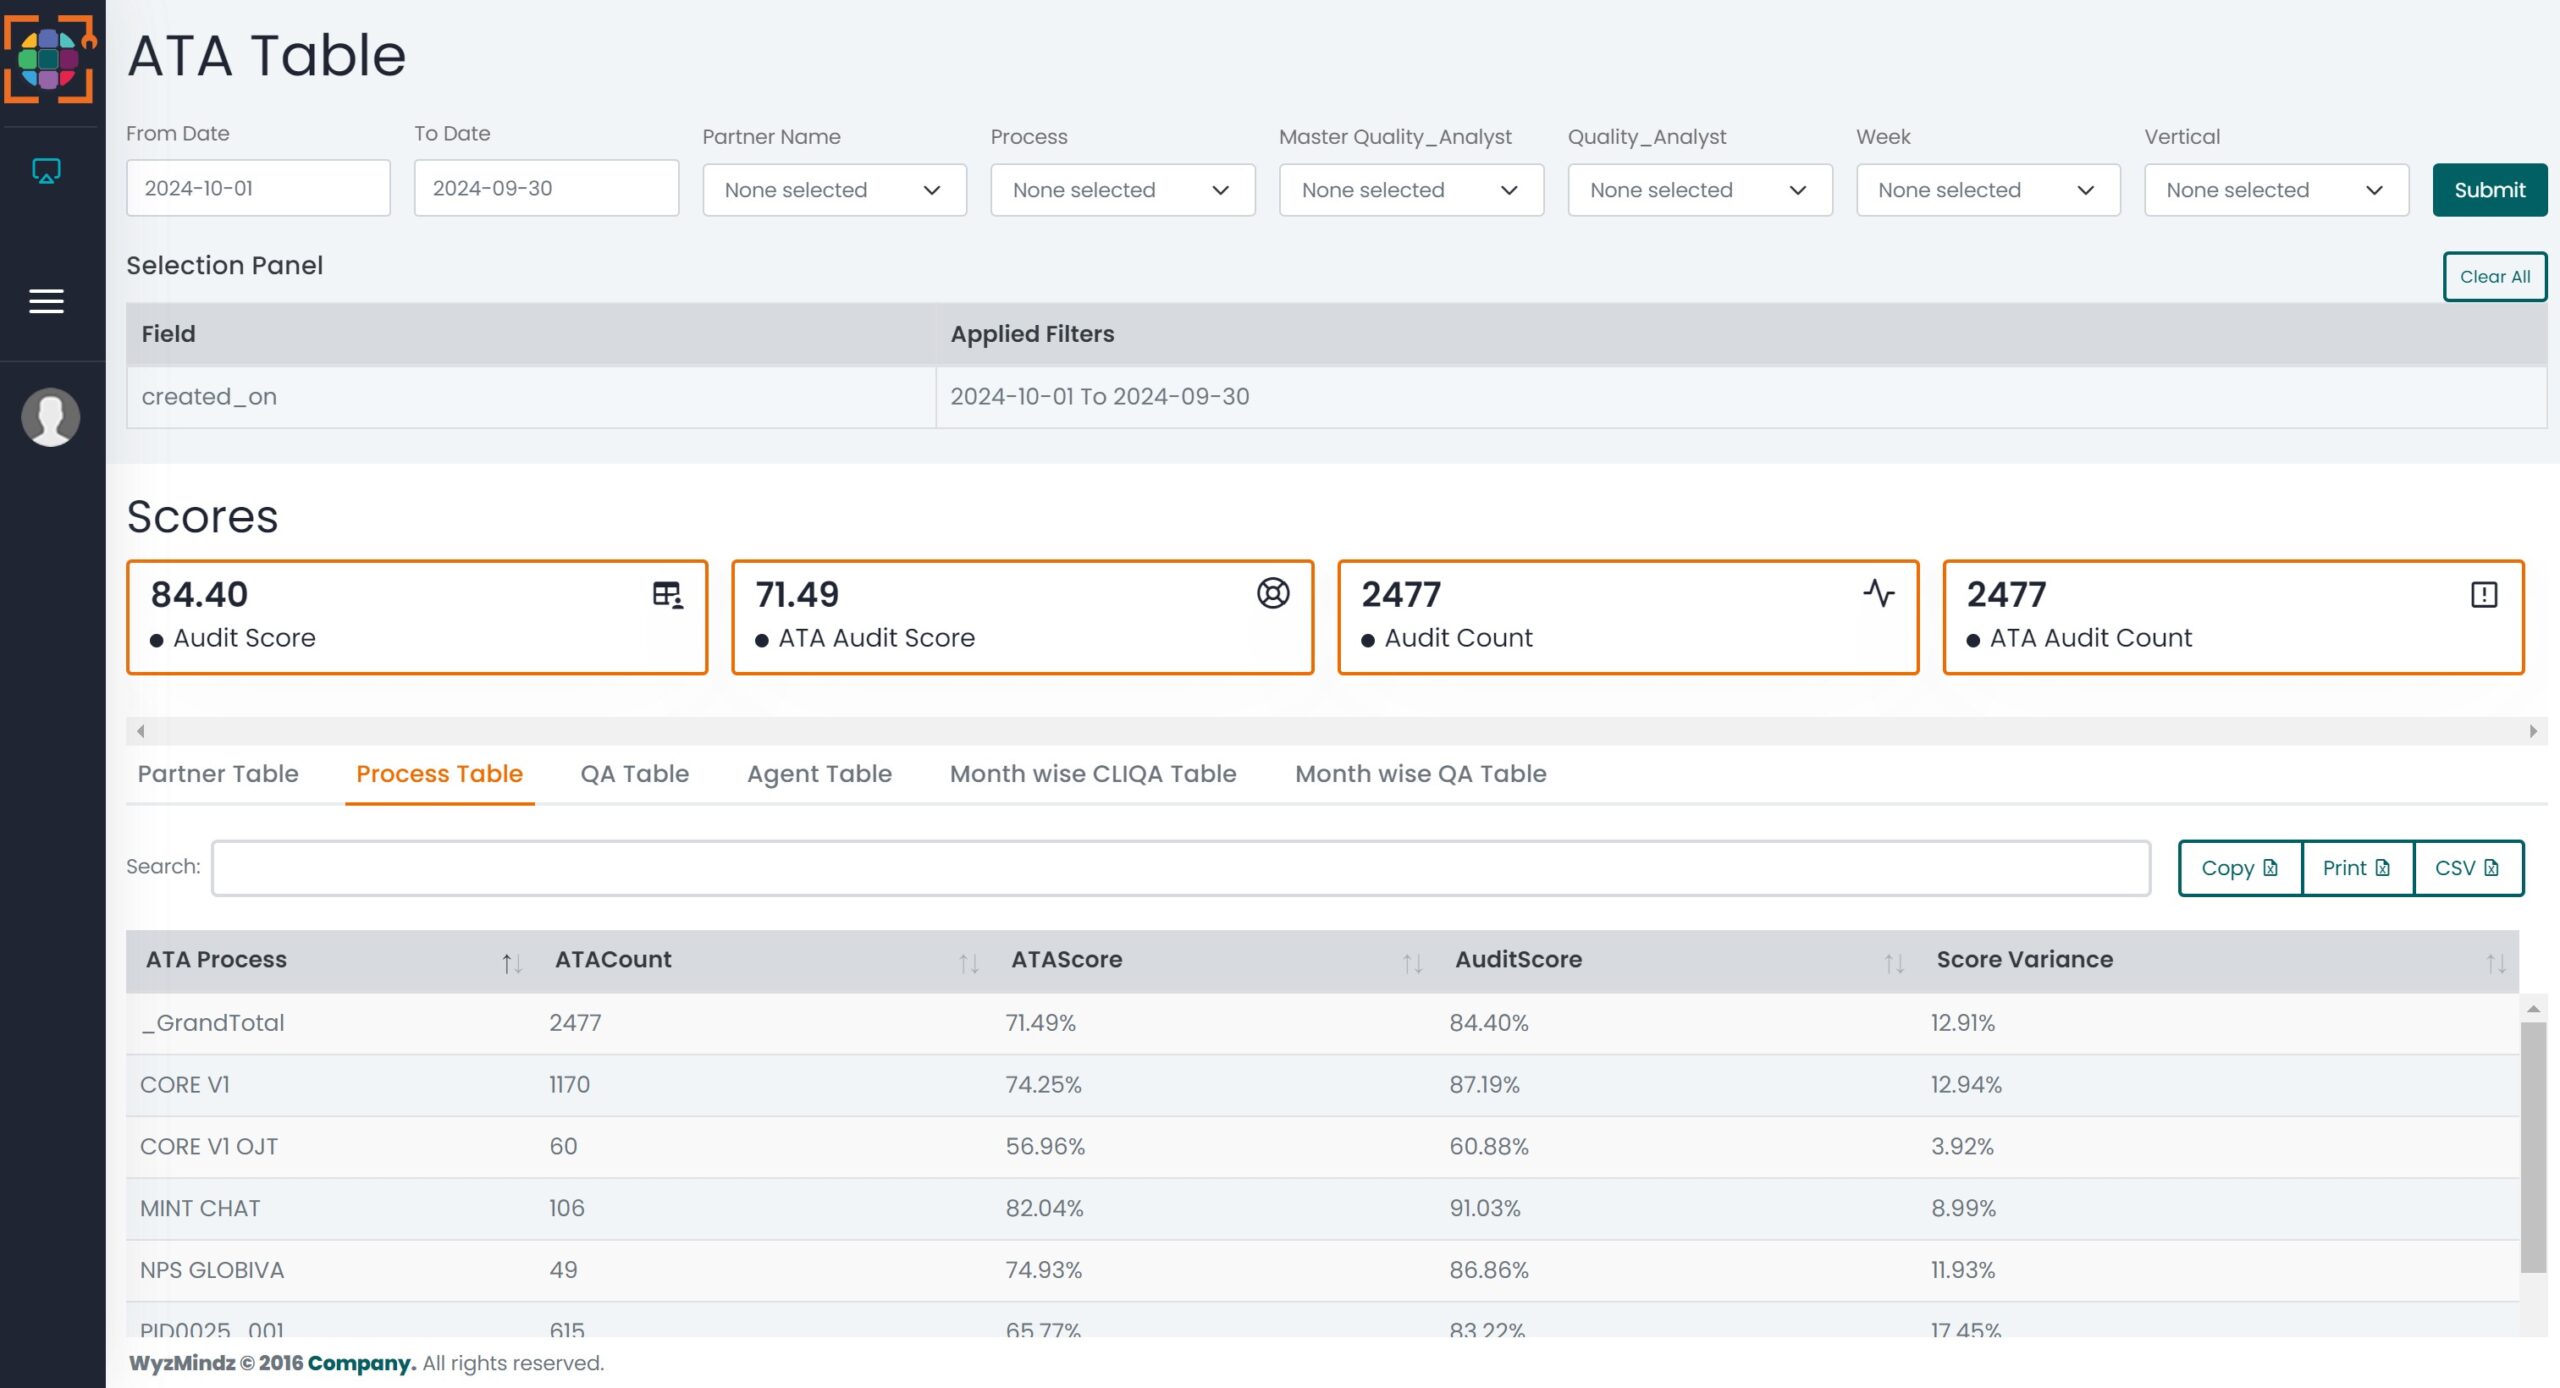Click the Audit Score table icon
Screen dimensions: 2560x1388
click(x=667, y=595)
